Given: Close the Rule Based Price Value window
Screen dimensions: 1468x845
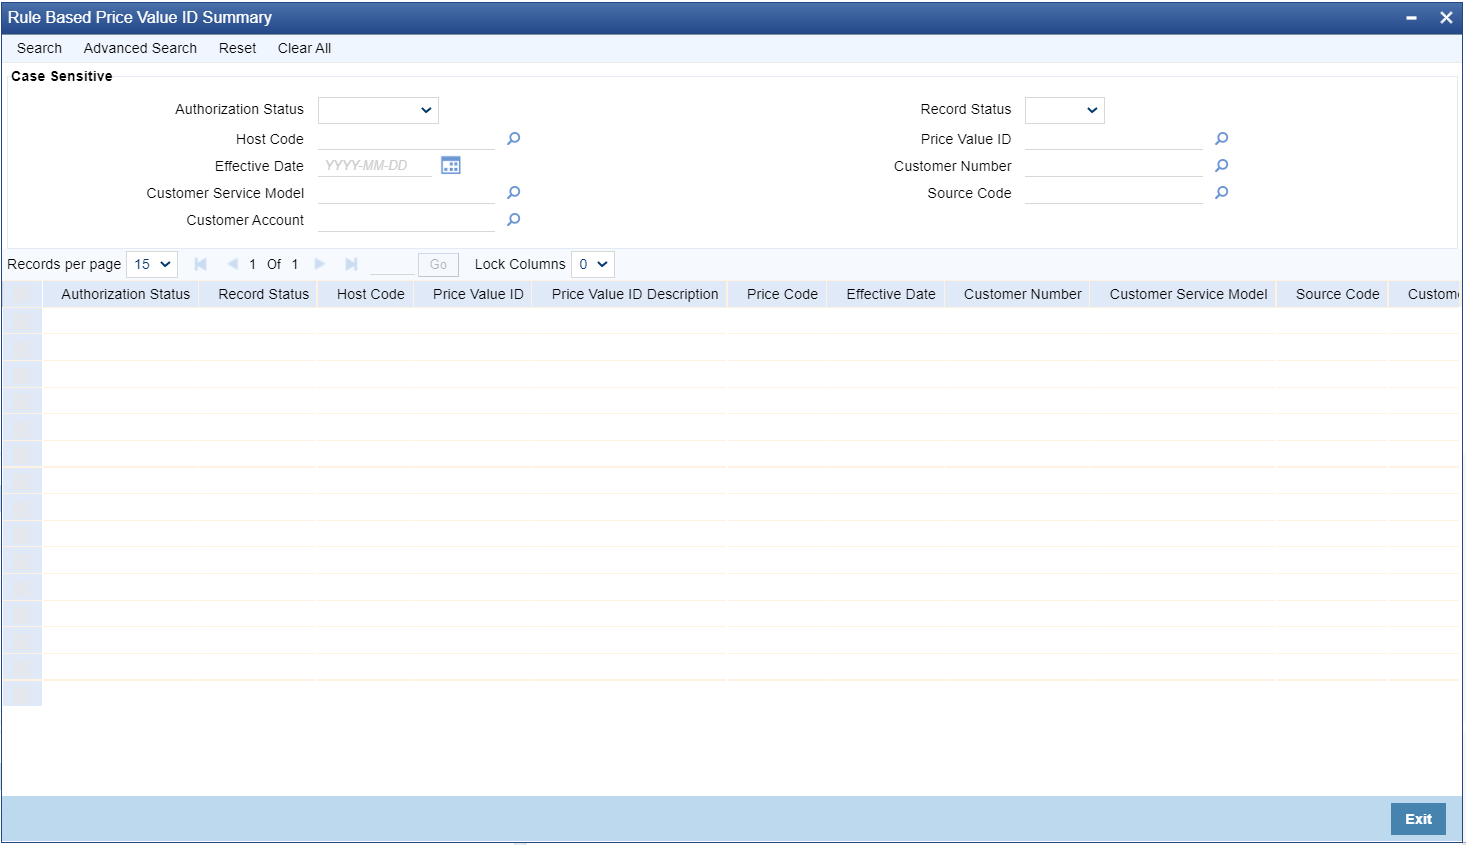Looking at the screenshot, I should pos(1446,18).
